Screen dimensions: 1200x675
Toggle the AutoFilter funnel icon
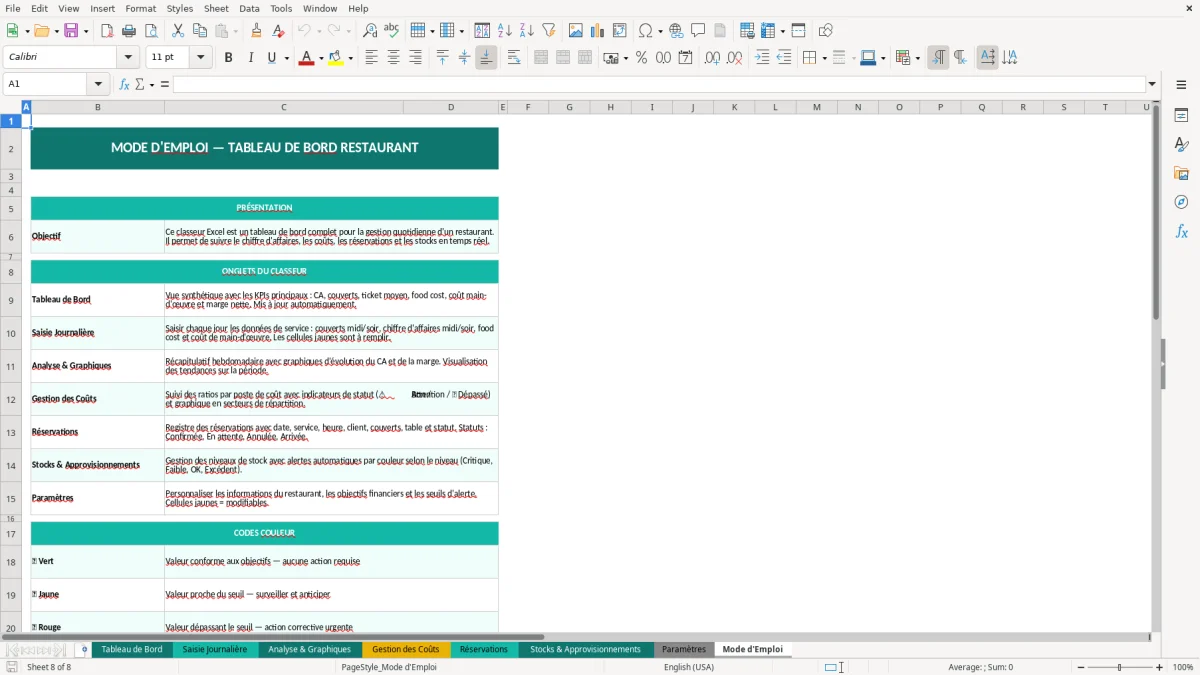point(549,31)
